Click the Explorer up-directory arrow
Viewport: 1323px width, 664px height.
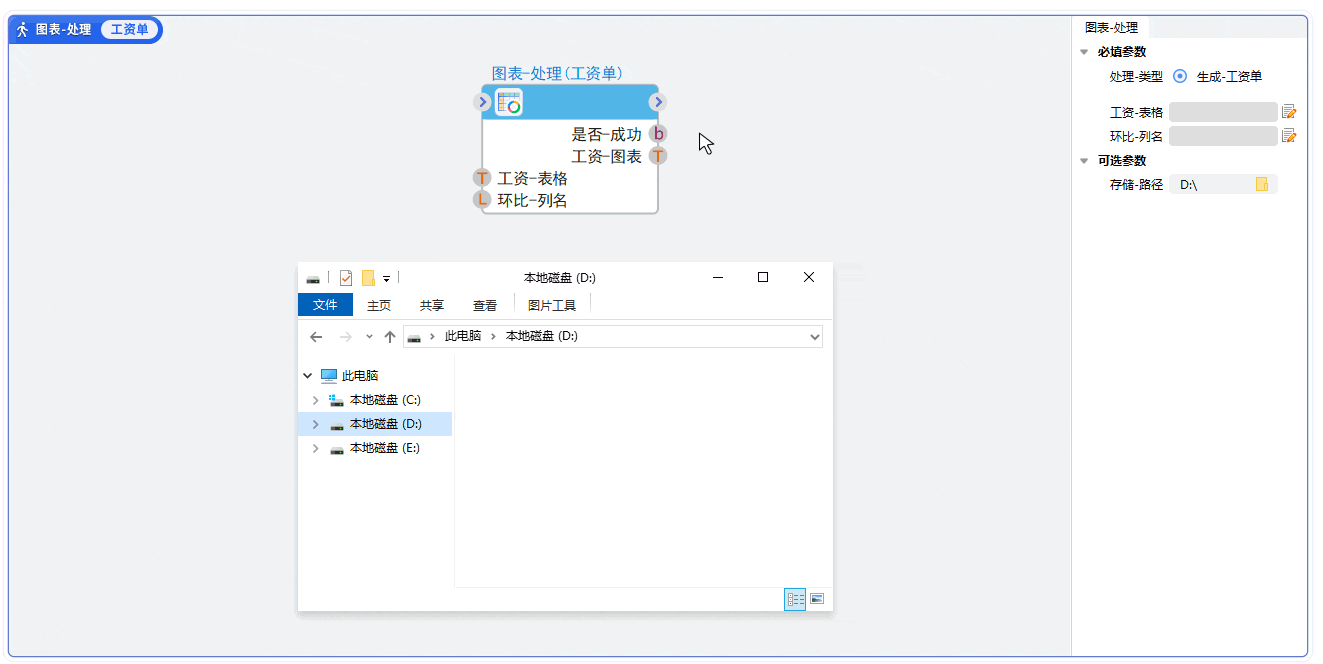click(390, 337)
